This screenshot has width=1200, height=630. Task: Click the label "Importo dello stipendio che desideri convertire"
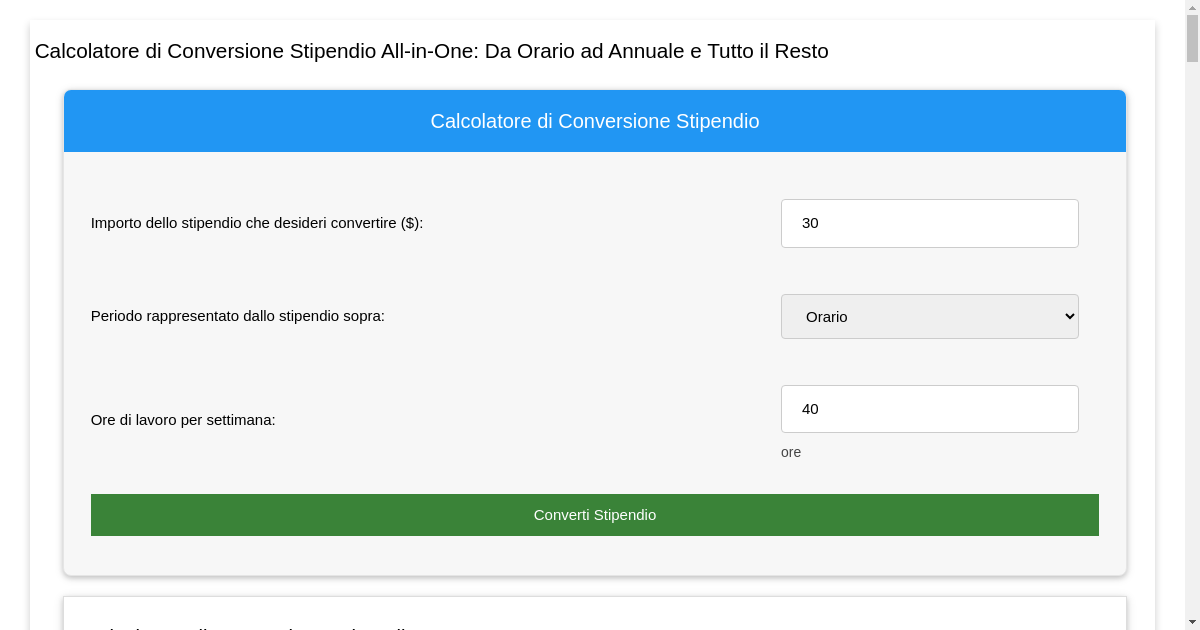(x=256, y=223)
